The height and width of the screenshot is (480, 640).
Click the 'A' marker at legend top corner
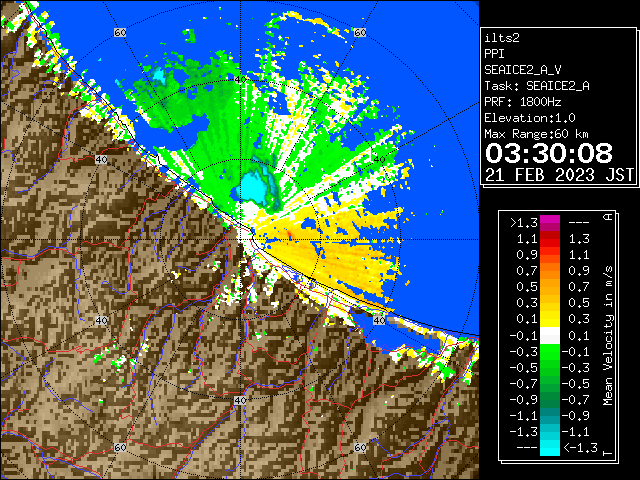coord(608,217)
